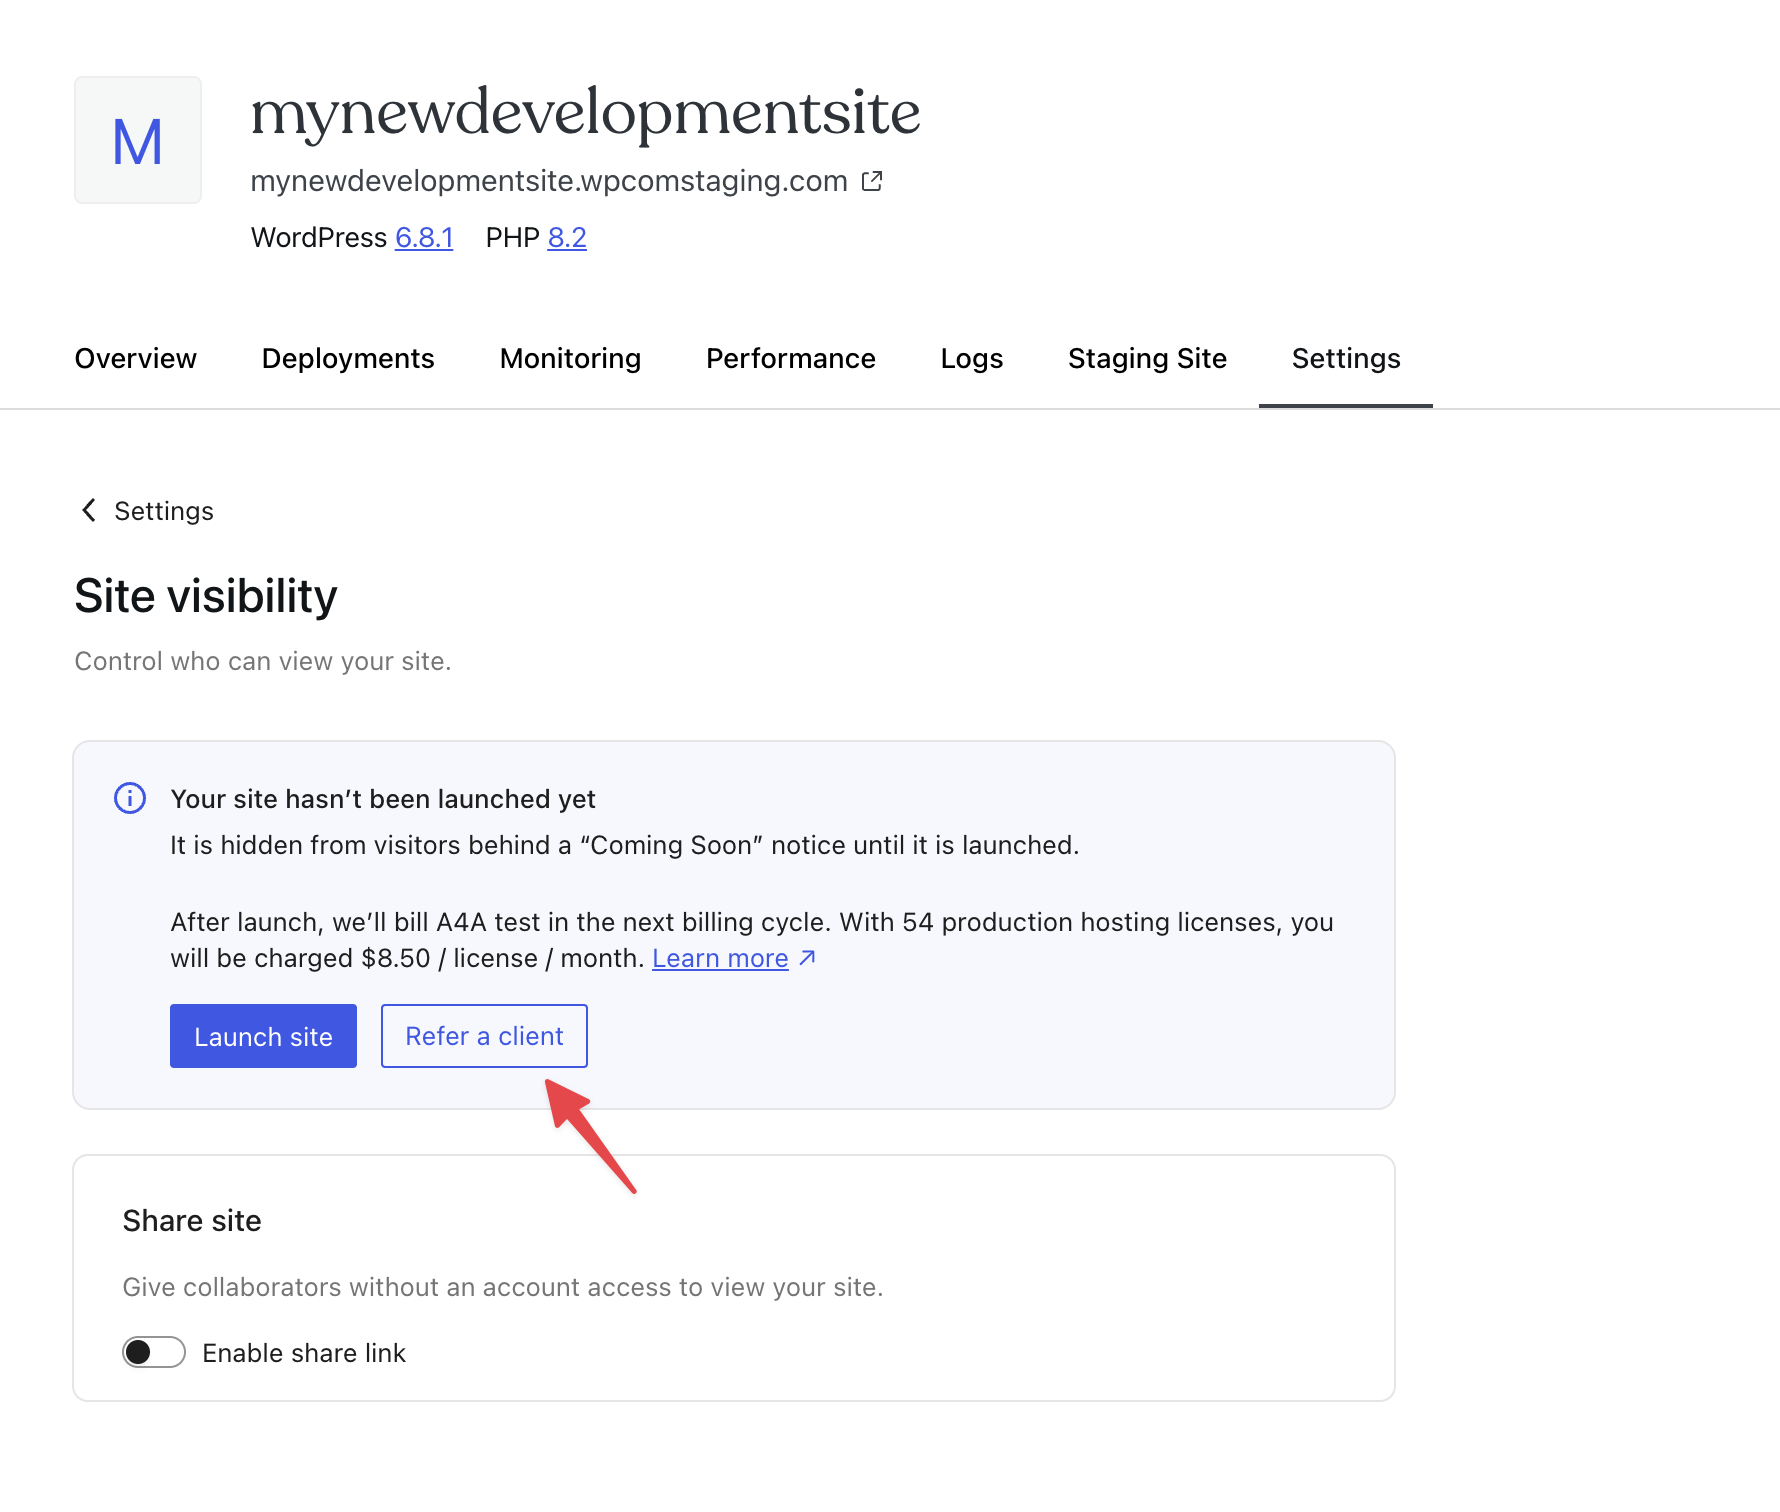Switch to the Deployments tab
The image size is (1780, 1512).
pyautogui.click(x=348, y=358)
